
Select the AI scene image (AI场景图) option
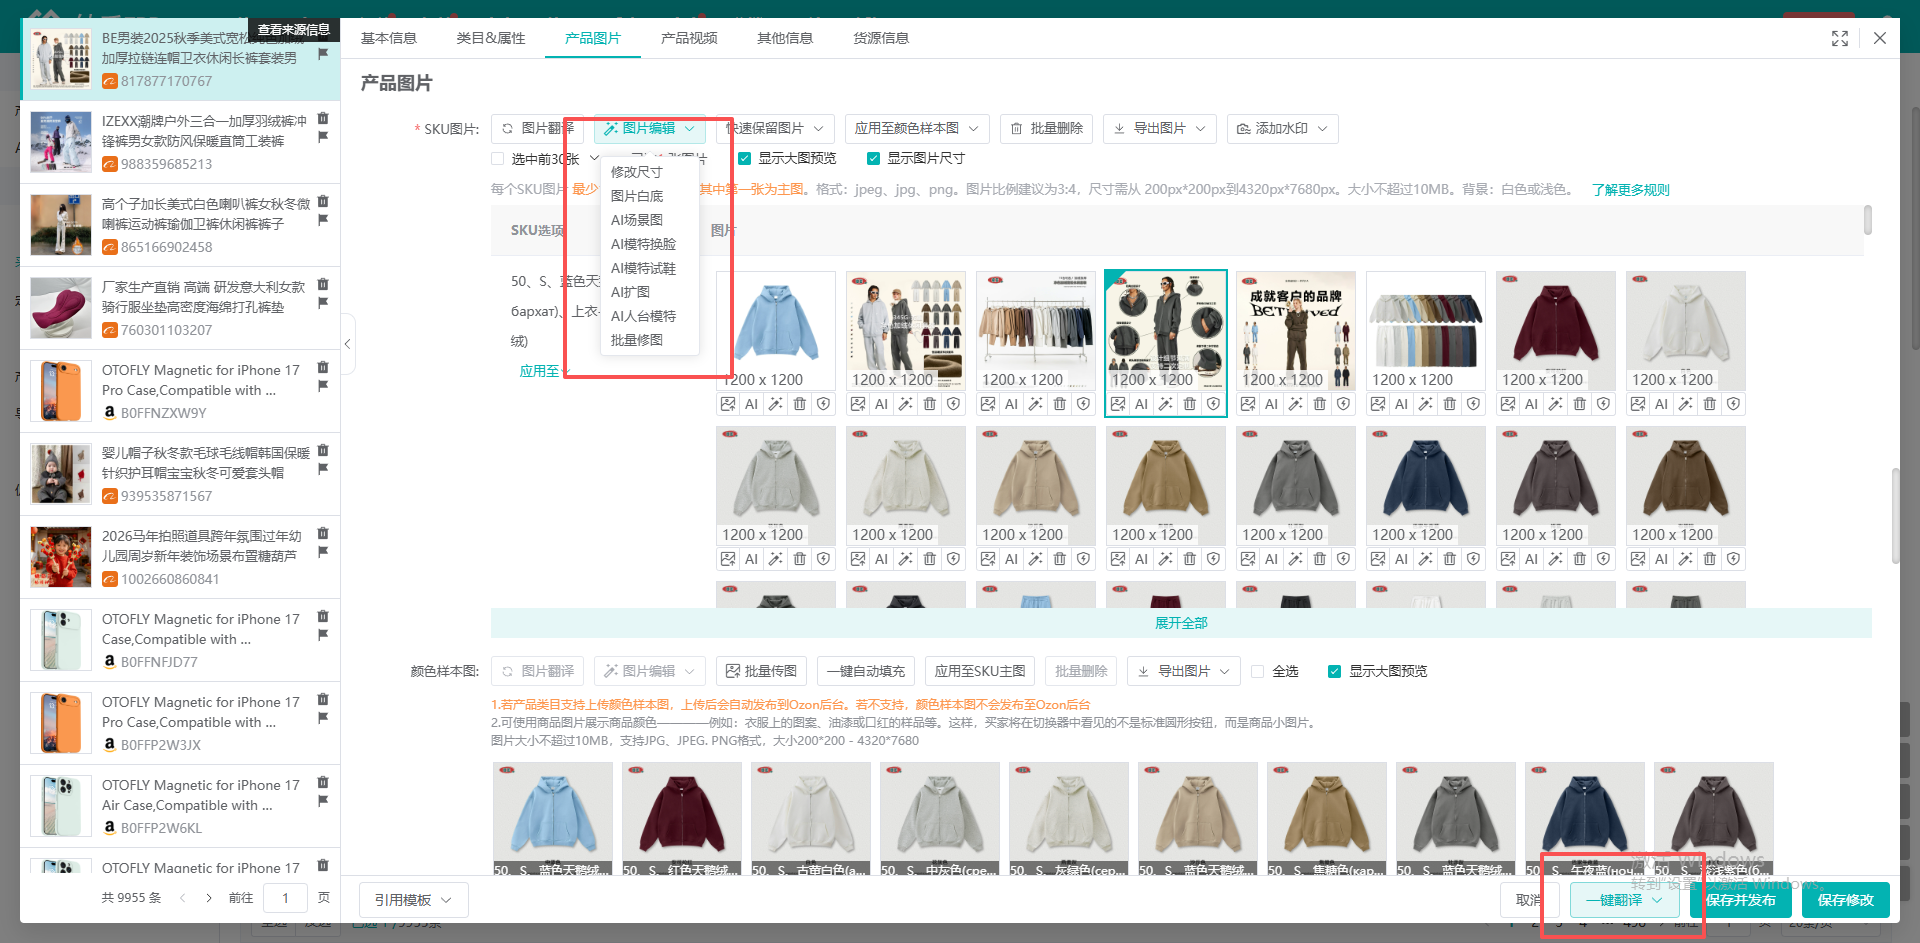point(640,220)
